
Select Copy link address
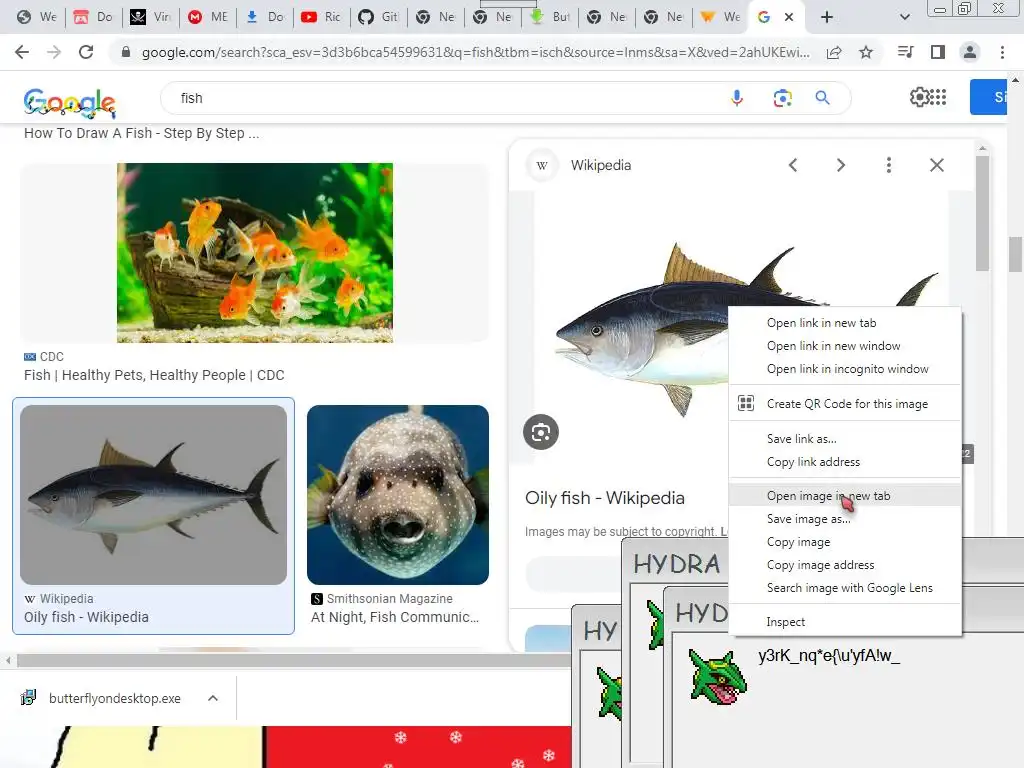[845, 462]
